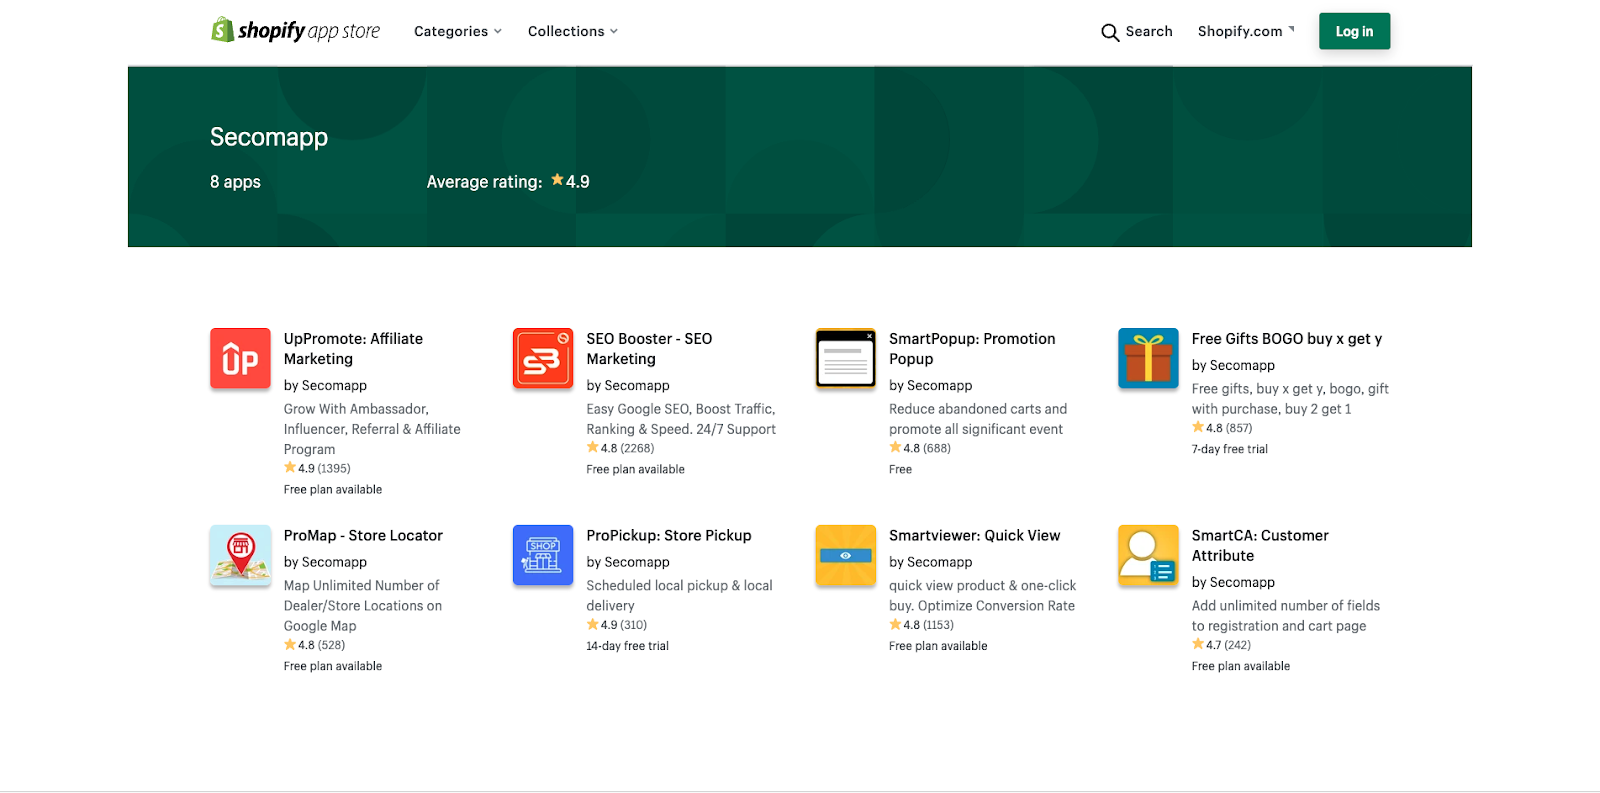Open ProMap - Store Locator title link

point(363,536)
